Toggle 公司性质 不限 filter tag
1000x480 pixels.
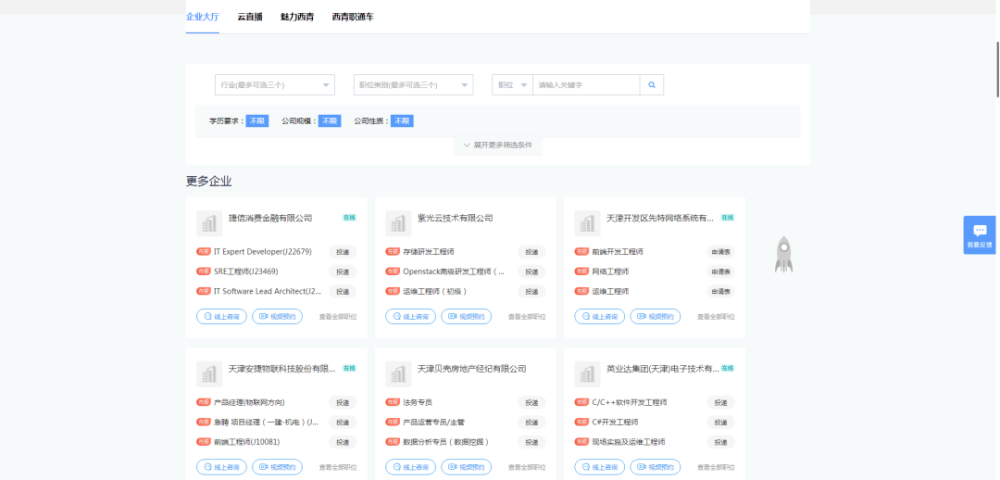(402, 121)
